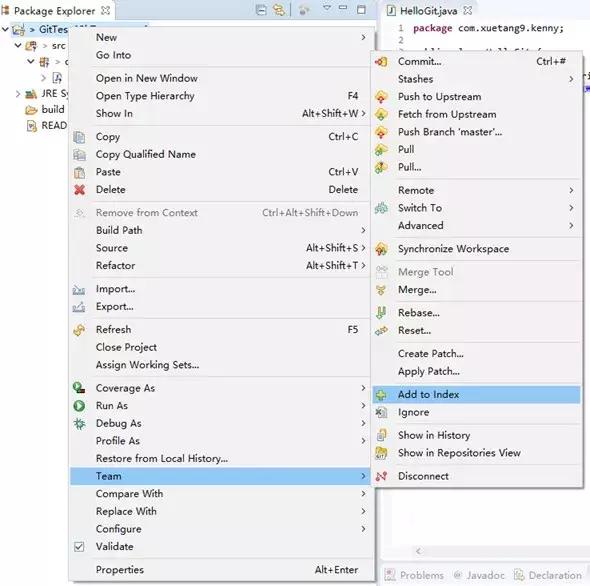The height and width of the screenshot is (586, 590).
Task: Open Package Explorer View Menu dropdown triangle
Action: [327, 8]
